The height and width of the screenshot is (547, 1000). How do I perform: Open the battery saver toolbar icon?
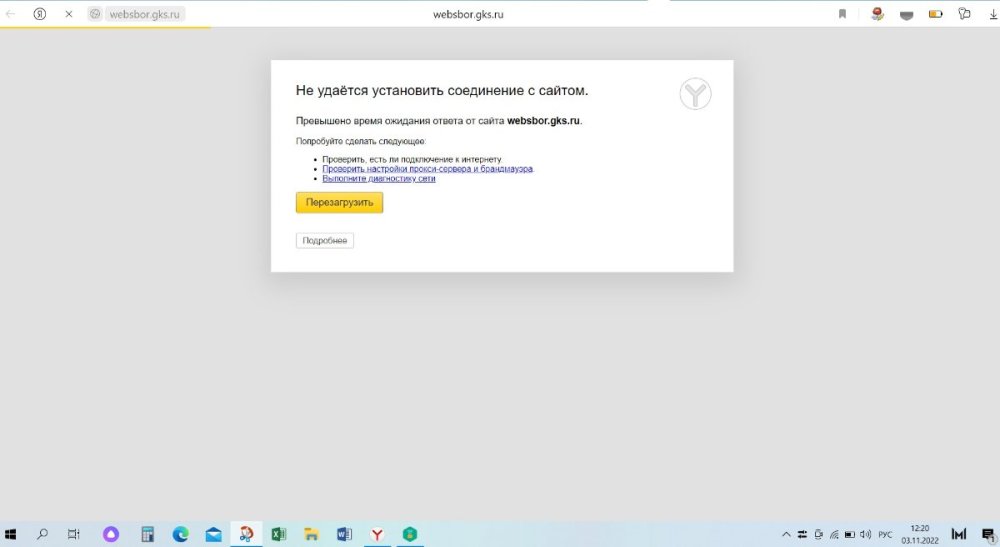tap(935, 14)
